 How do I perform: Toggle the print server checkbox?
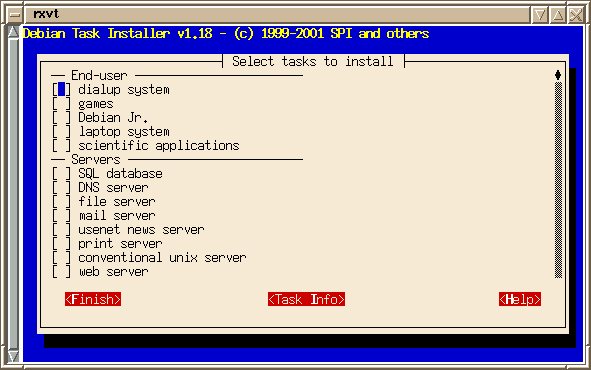pos(61,243)
